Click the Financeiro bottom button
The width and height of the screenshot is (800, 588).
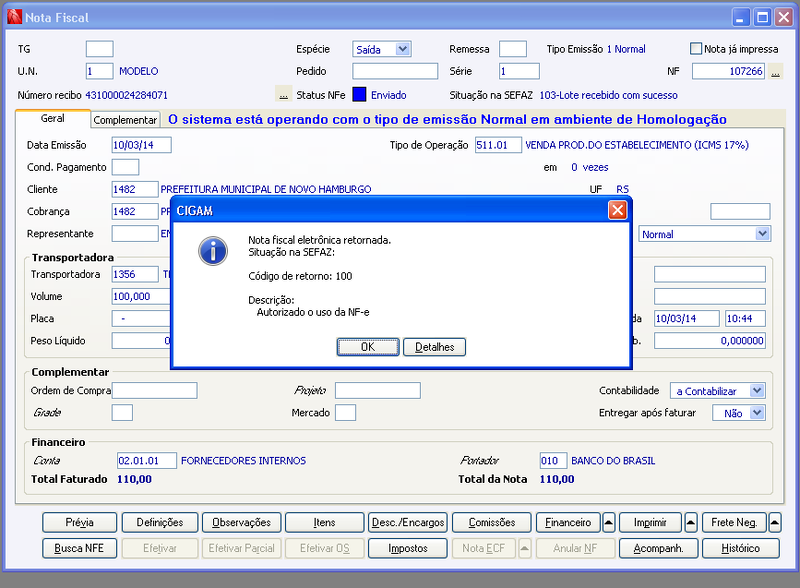(x=568, y=522)
